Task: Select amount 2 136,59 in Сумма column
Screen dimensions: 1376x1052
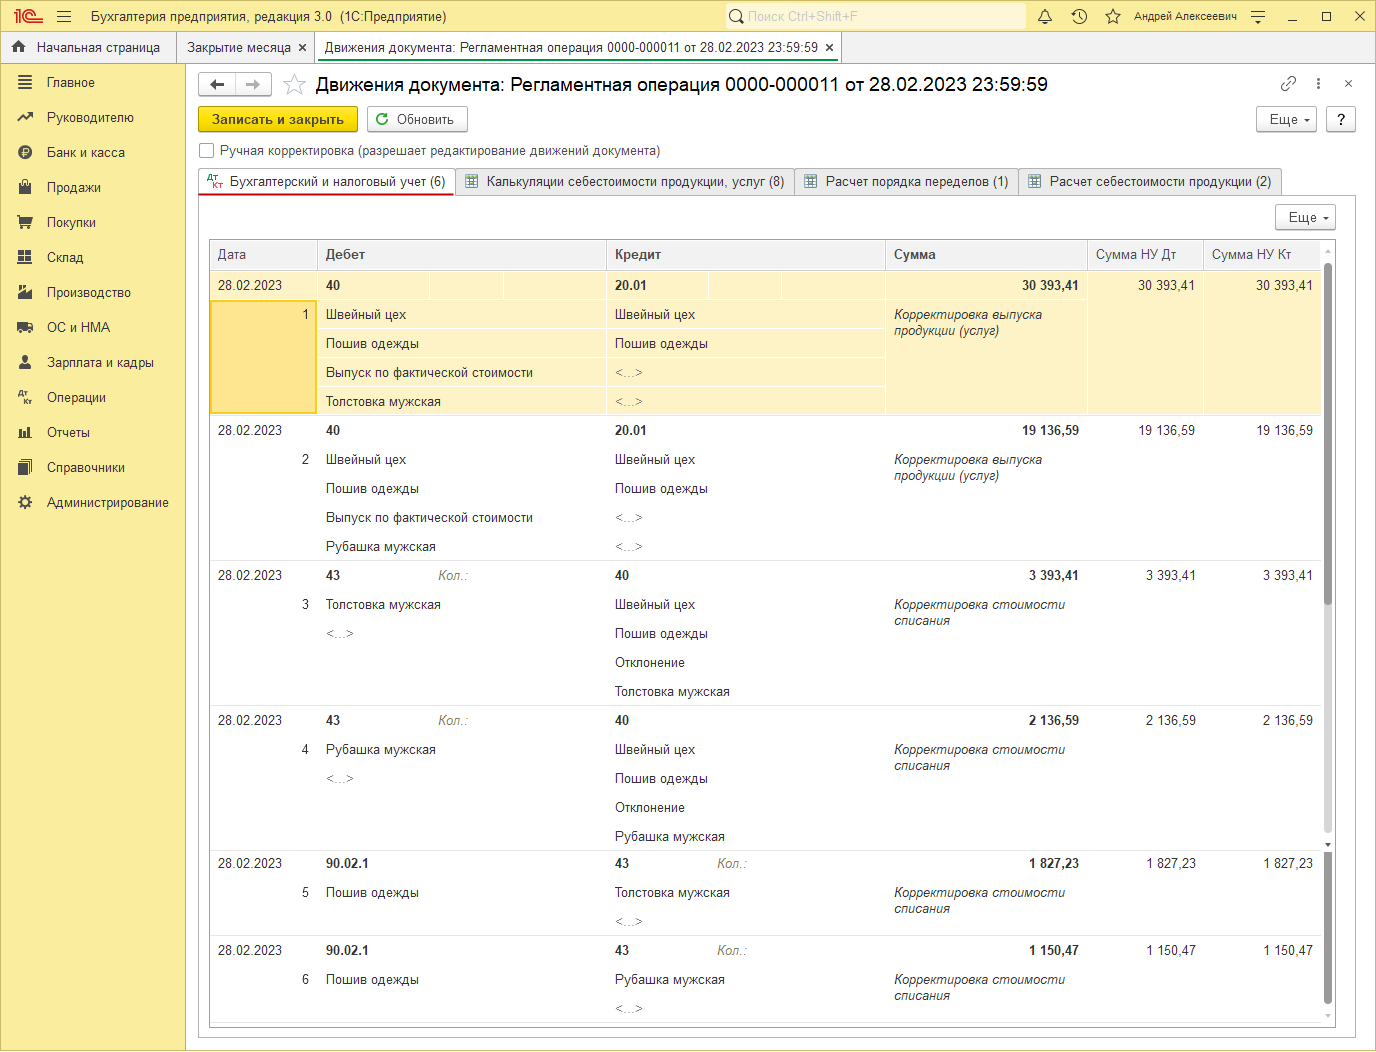Action: click(1054, 721)
